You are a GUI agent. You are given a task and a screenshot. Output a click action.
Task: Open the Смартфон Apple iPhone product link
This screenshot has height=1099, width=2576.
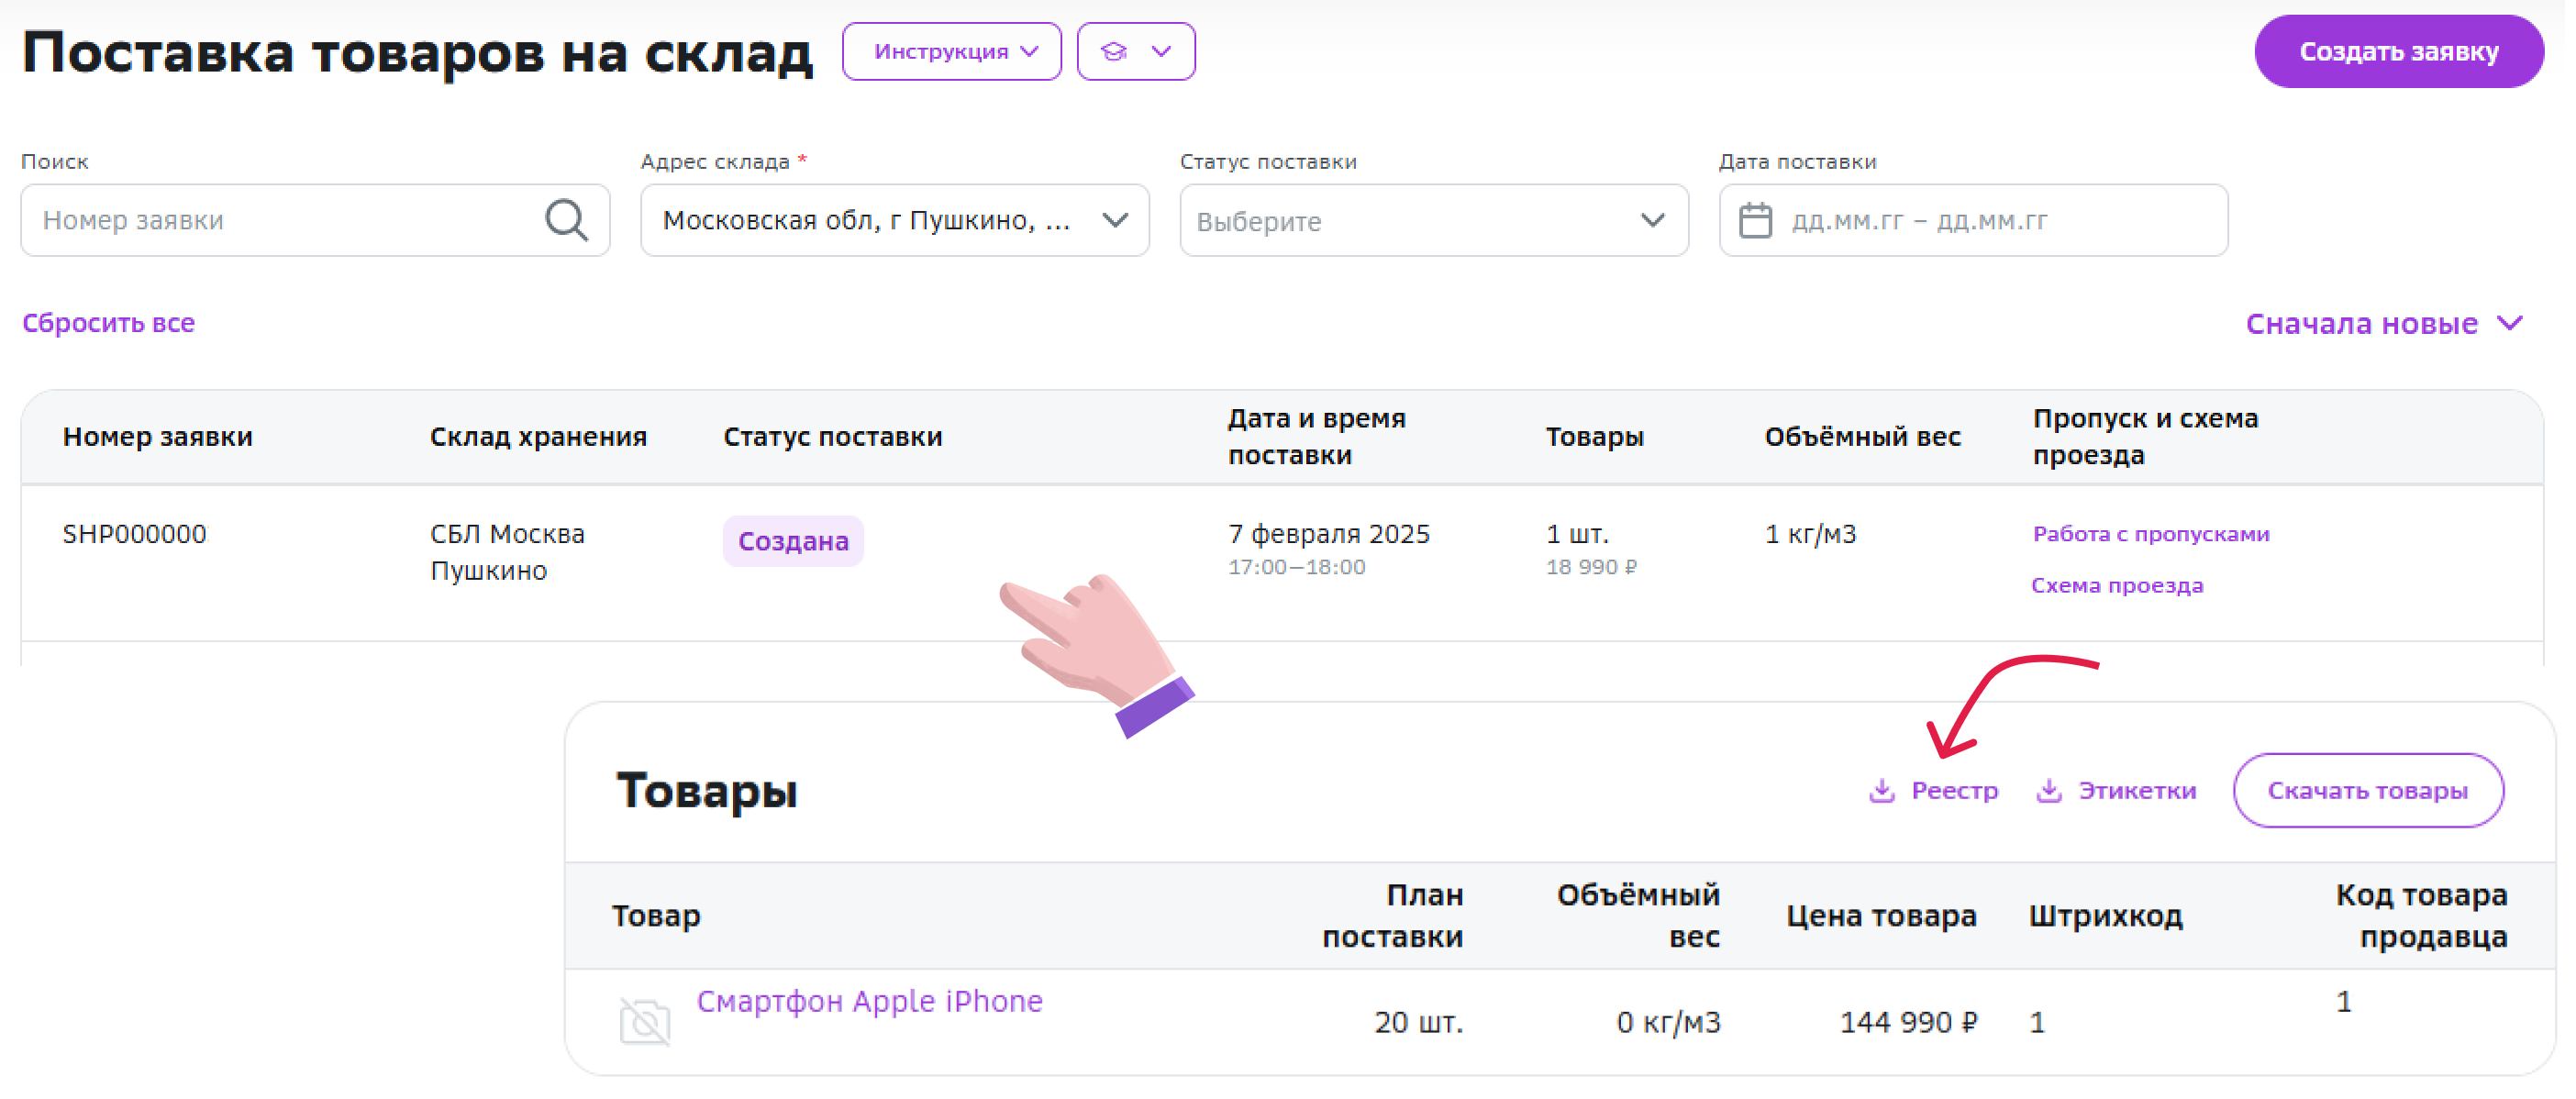click(x=869, y=1001)
